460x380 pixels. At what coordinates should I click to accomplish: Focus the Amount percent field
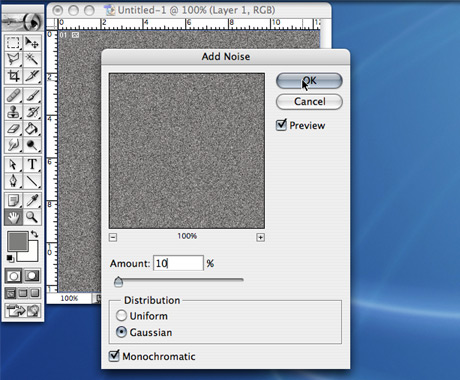178,263
